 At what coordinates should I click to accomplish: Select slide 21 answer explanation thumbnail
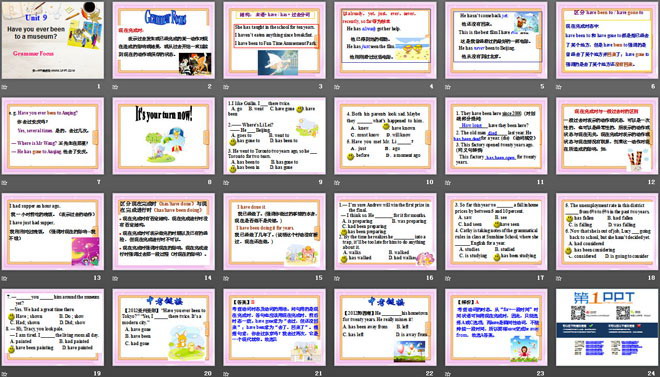(274, 327)
